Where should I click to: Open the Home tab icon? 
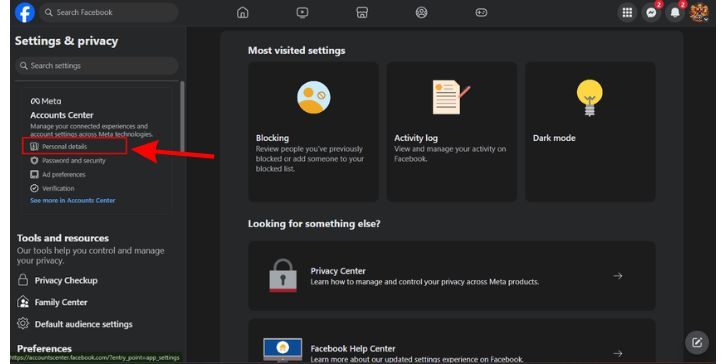(243, 13)
